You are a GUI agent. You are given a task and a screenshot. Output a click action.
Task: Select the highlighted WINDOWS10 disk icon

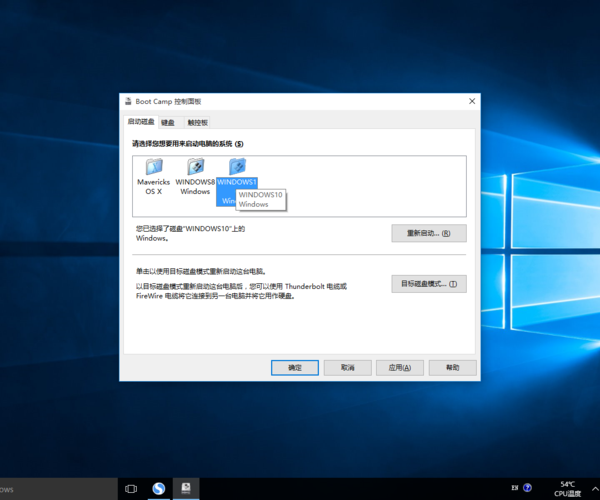click(237, 167)
